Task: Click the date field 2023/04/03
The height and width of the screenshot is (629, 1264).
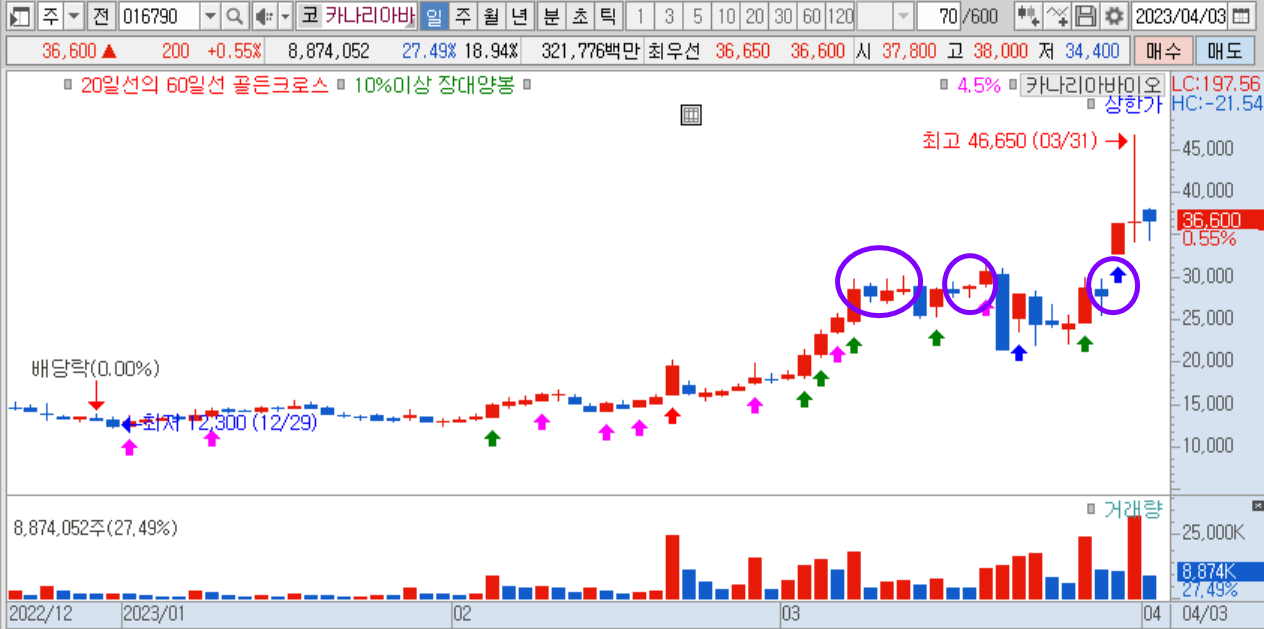Action: click(1179, 15)
